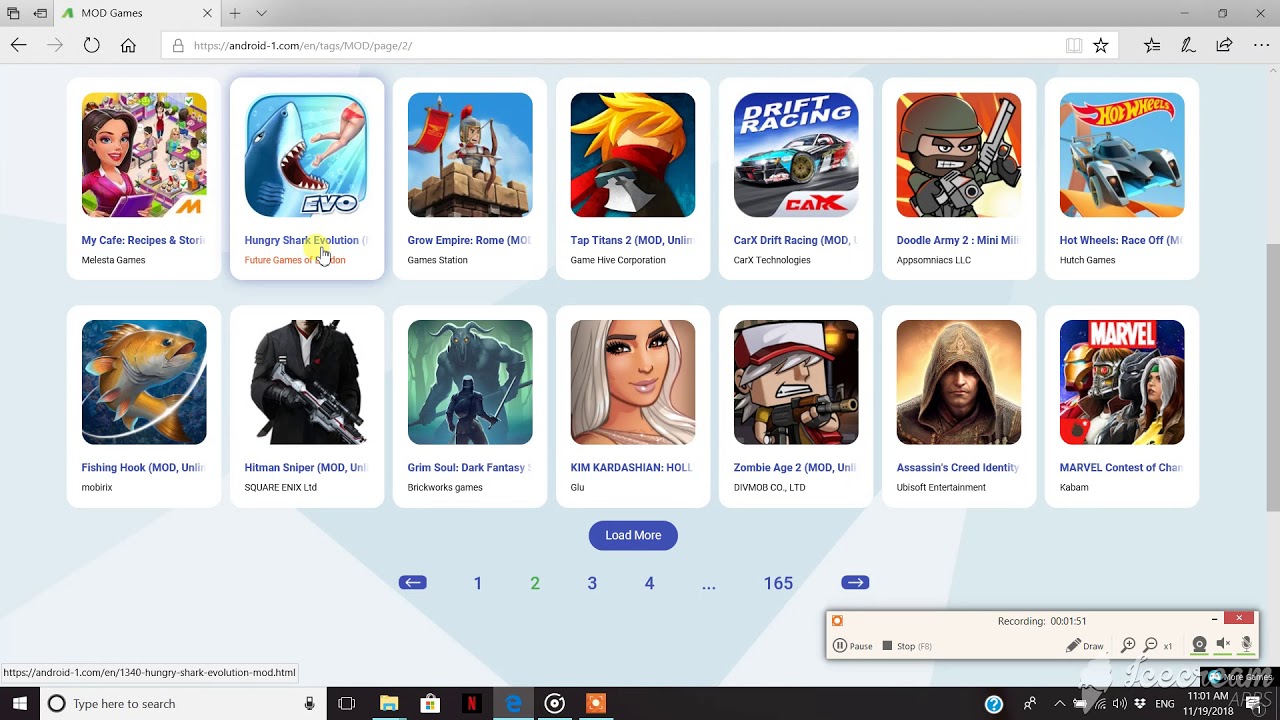Pause the screen recording
The image size is (1280, 720).
click(853, 646)
